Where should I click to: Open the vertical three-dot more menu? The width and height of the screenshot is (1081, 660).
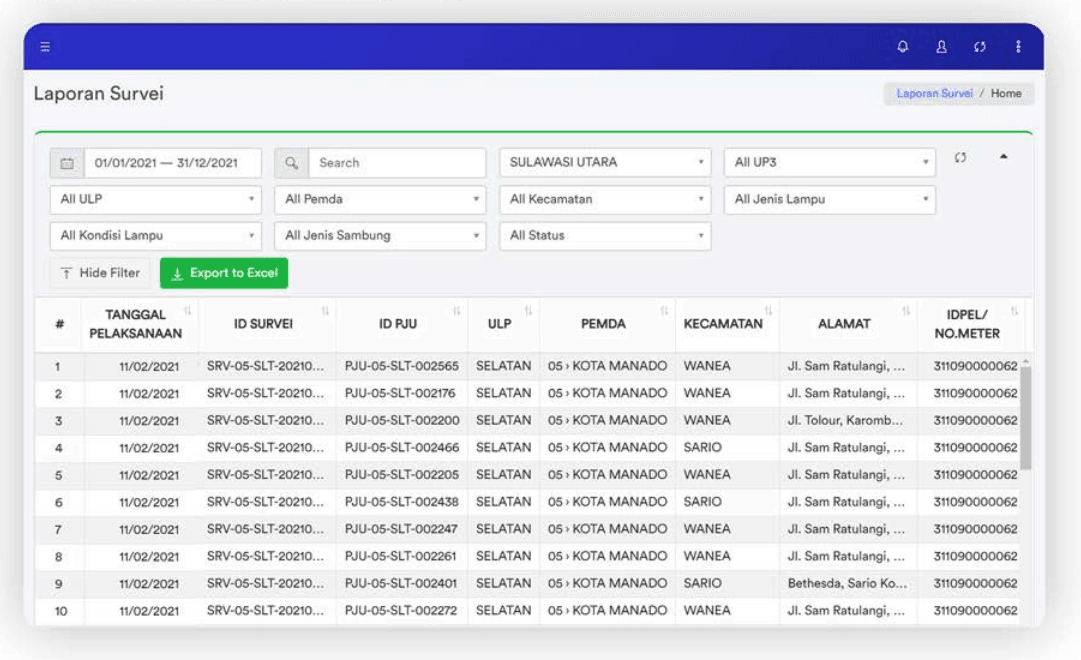pyautogui.click(x=1018, y=46)
